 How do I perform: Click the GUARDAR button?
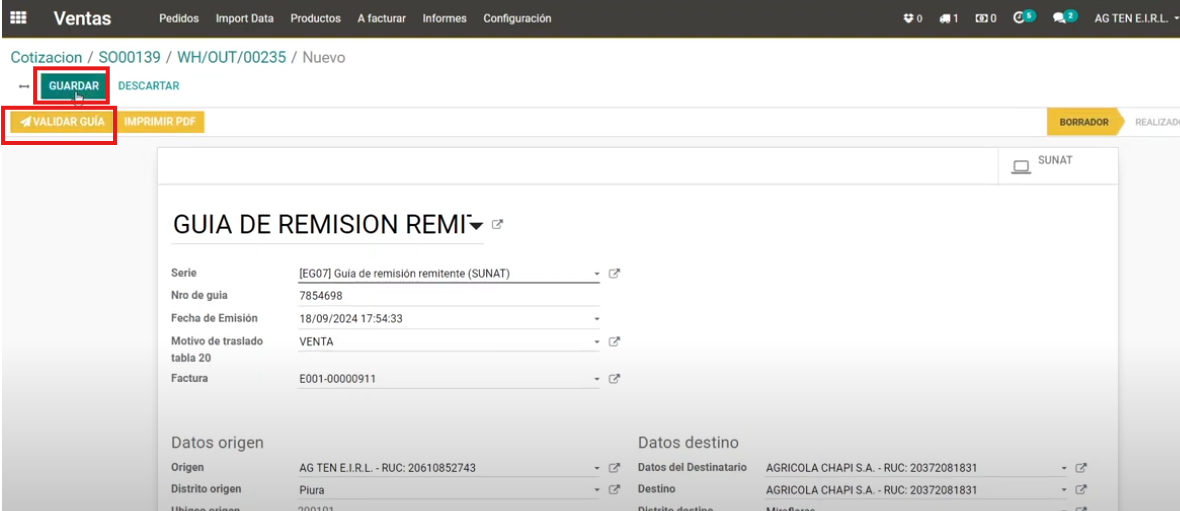(x=73, y=86)
